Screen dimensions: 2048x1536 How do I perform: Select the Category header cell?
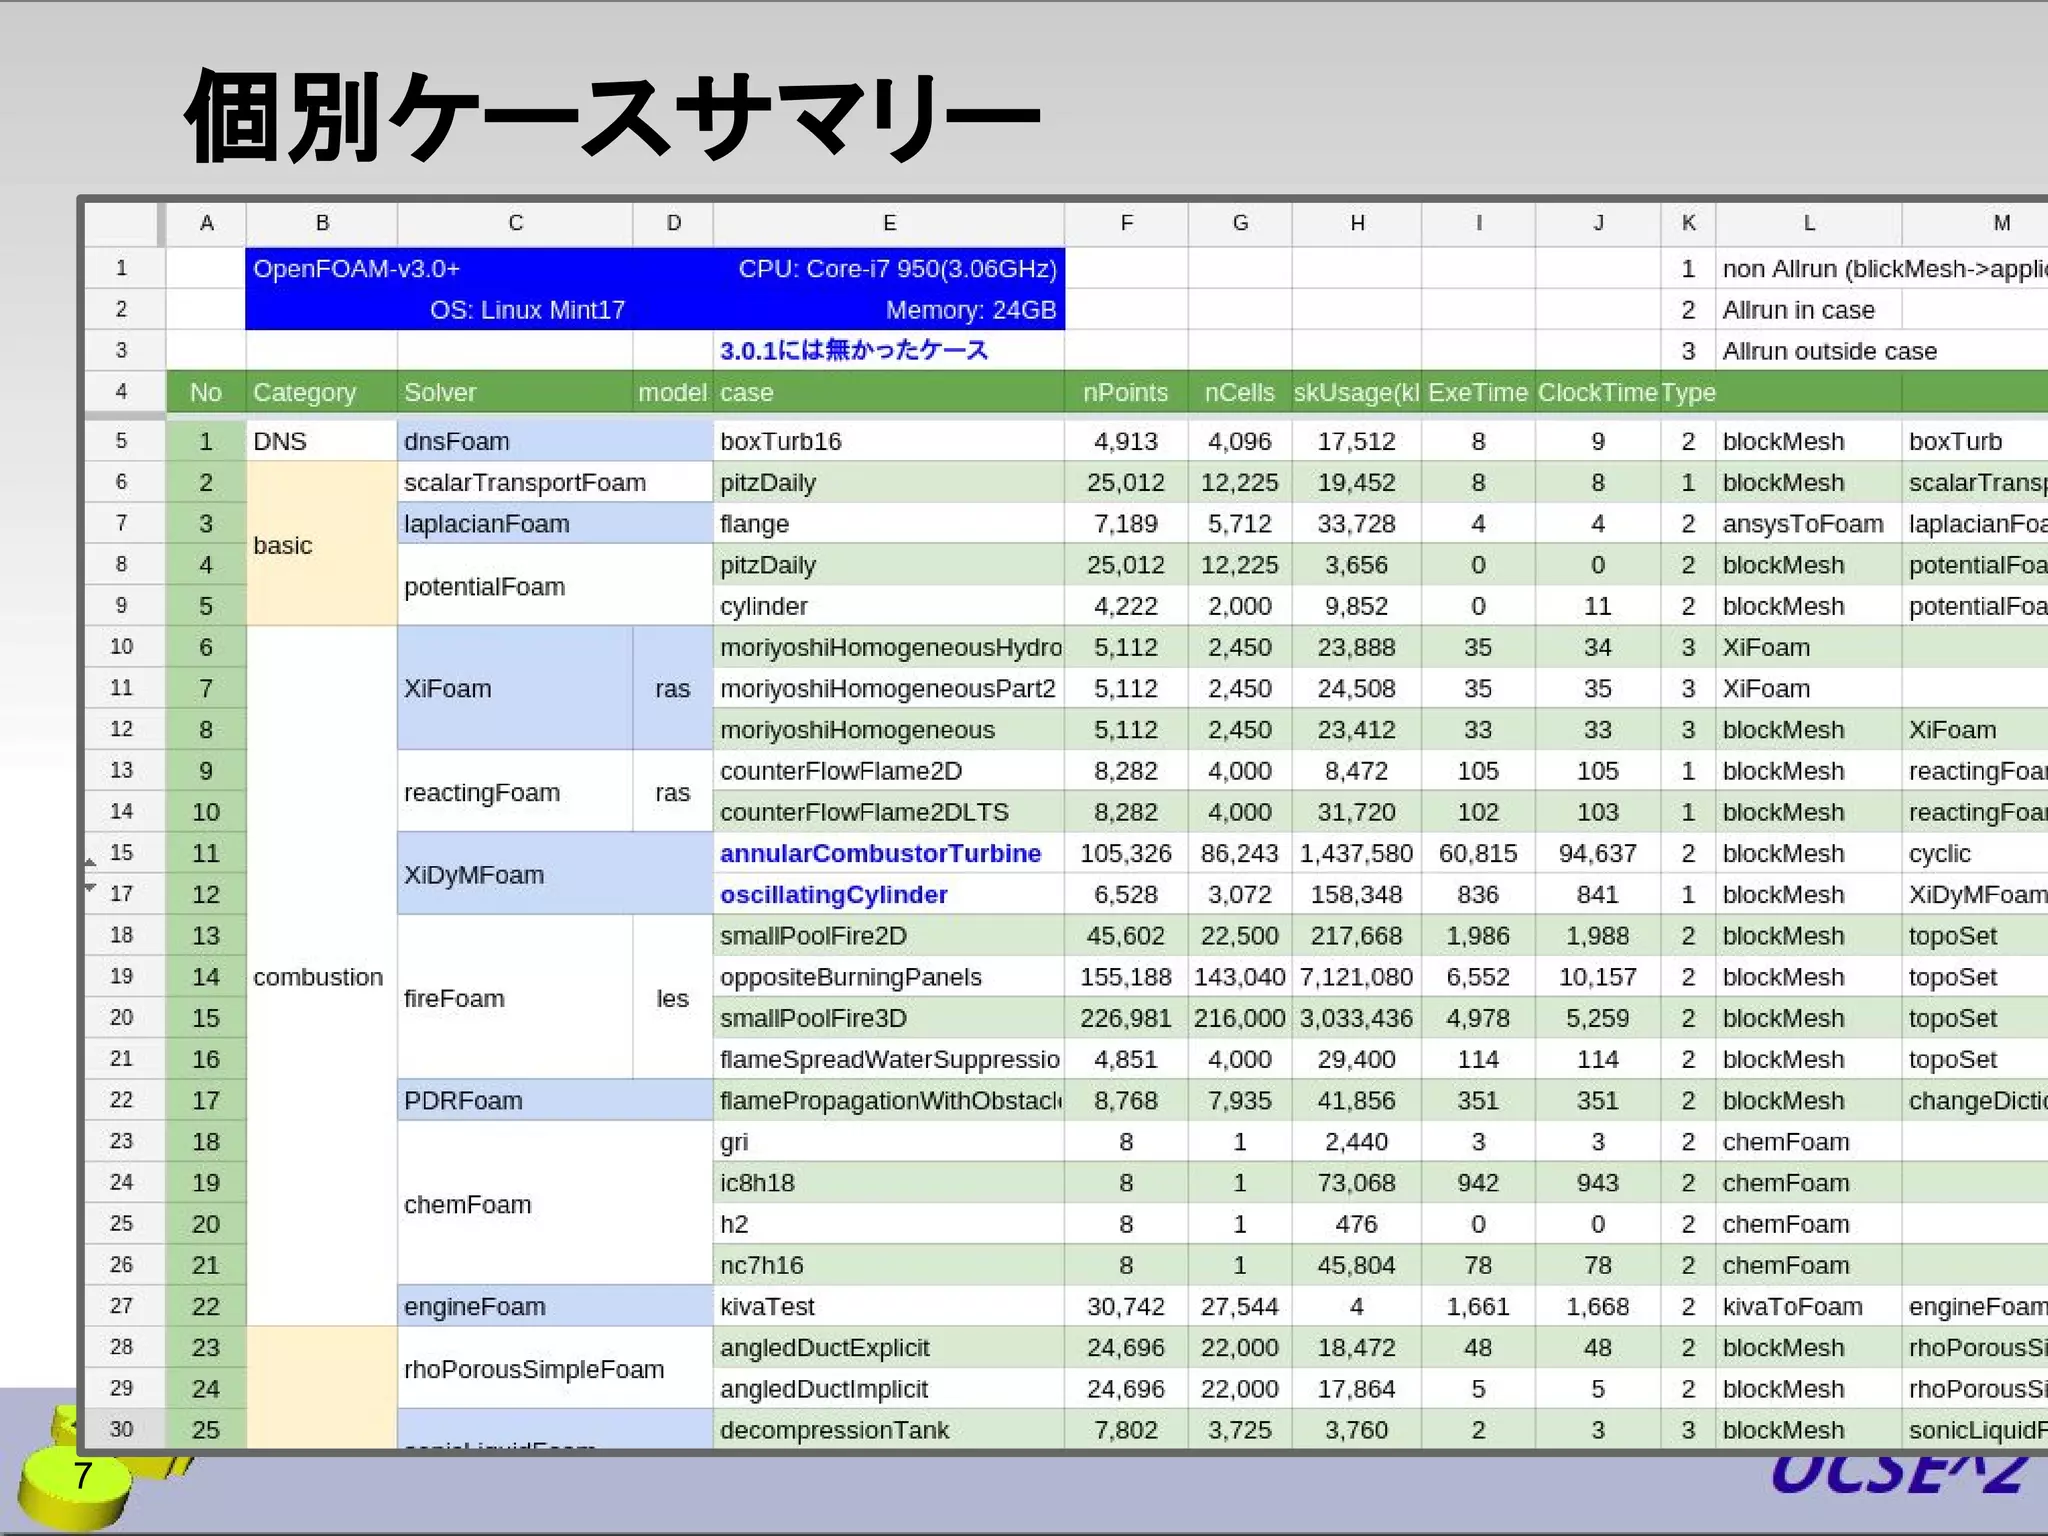tap(304, 392)
